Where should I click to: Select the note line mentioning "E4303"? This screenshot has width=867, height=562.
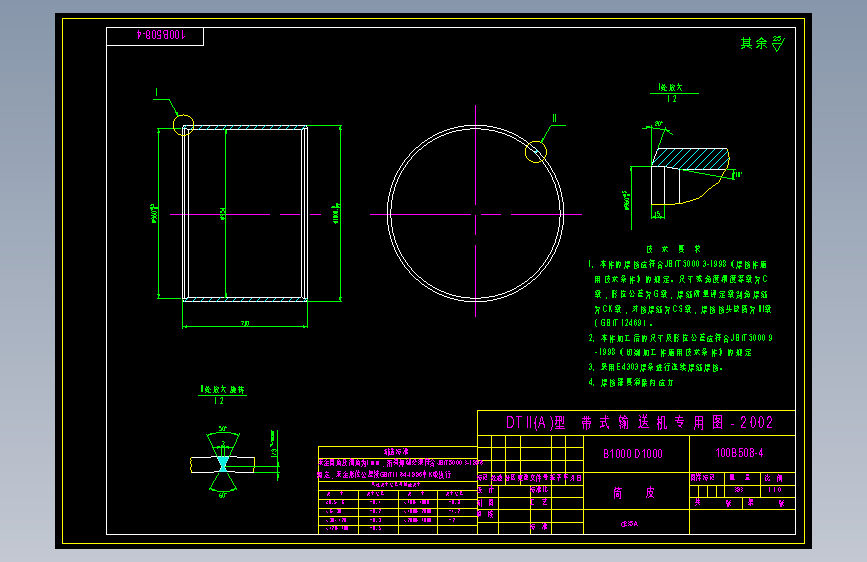pos(656,367)
